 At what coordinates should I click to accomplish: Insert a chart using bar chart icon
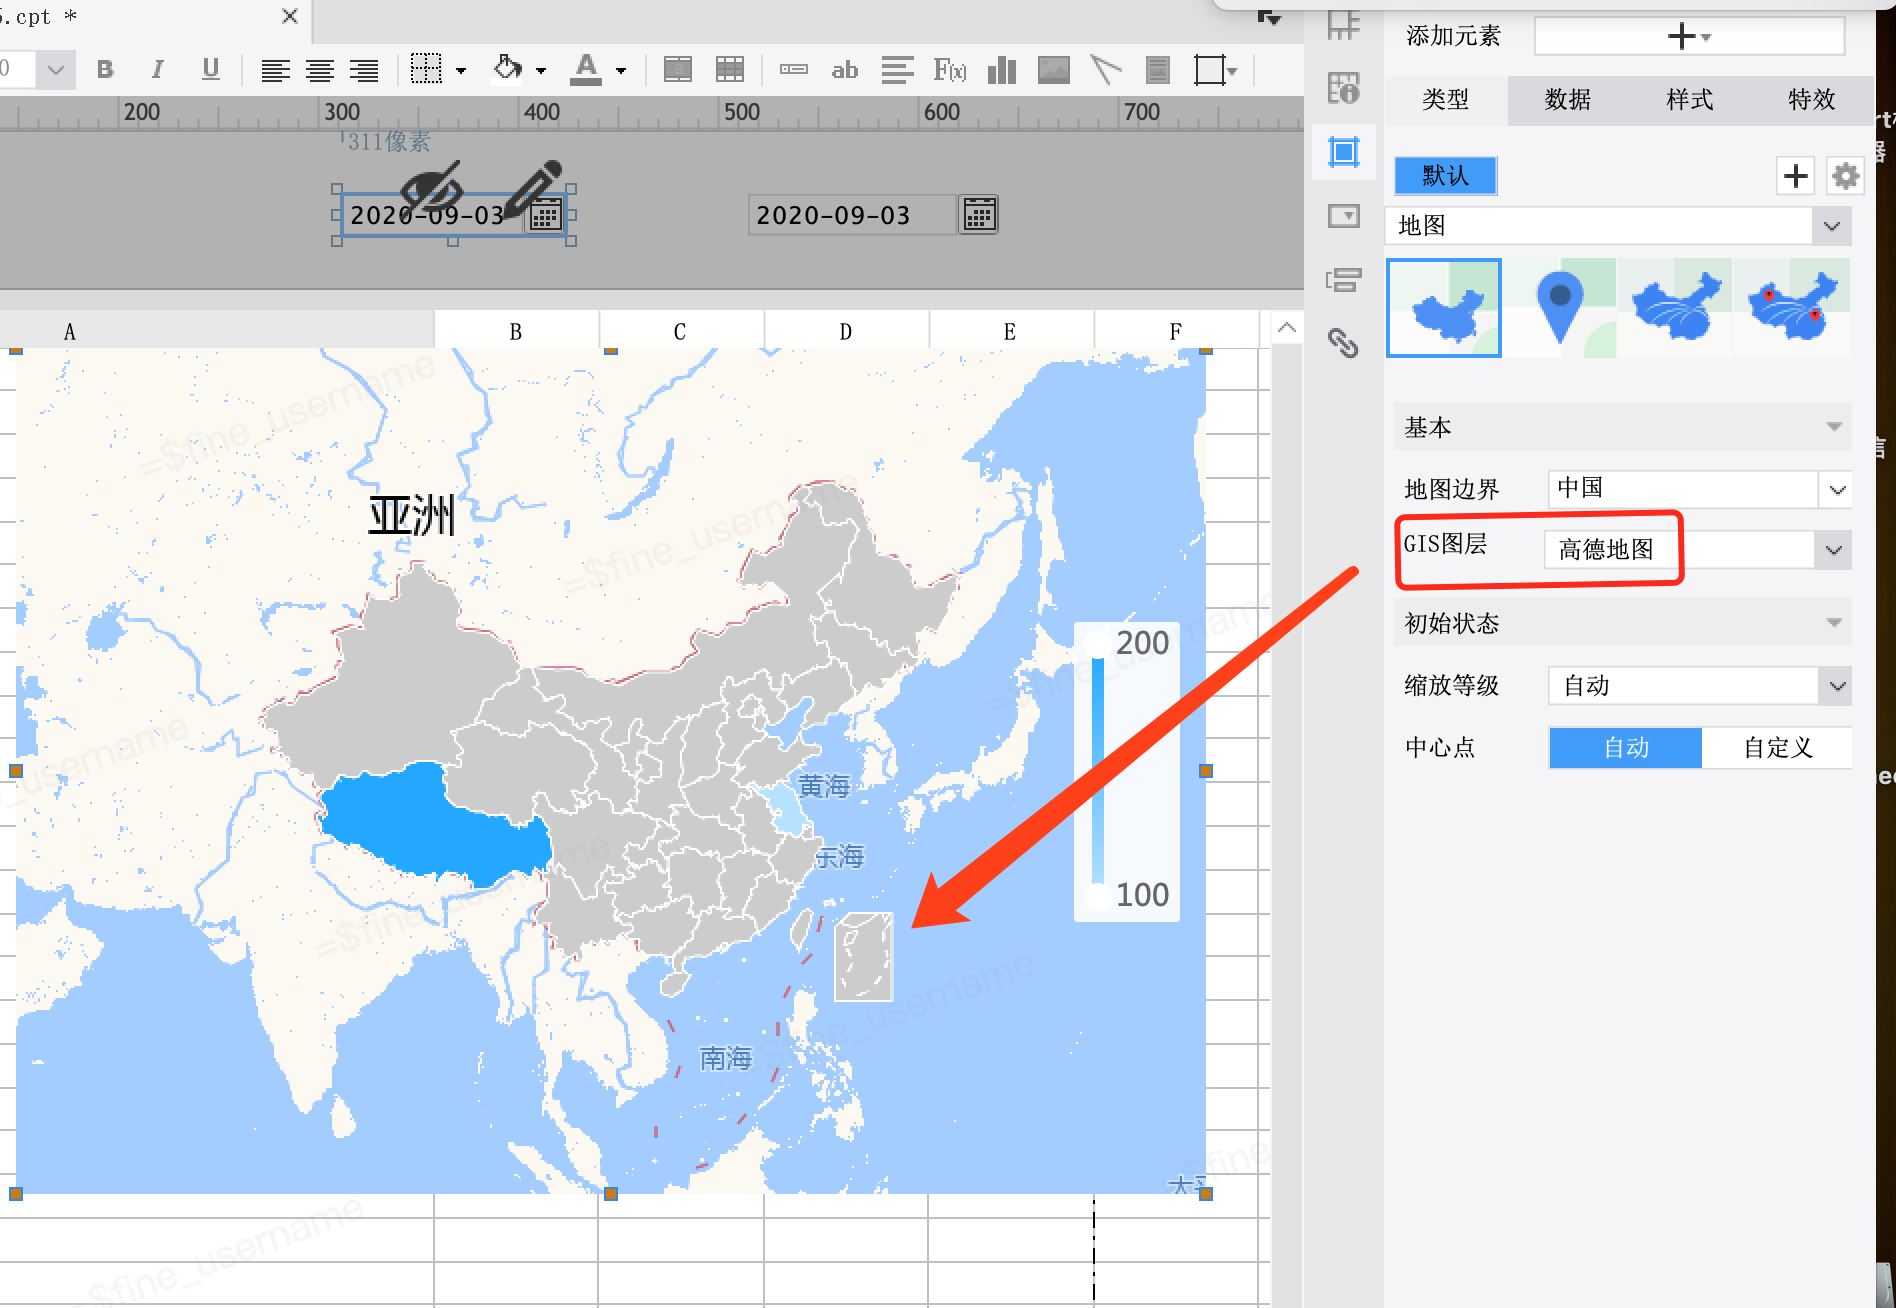click(1001, 69)
